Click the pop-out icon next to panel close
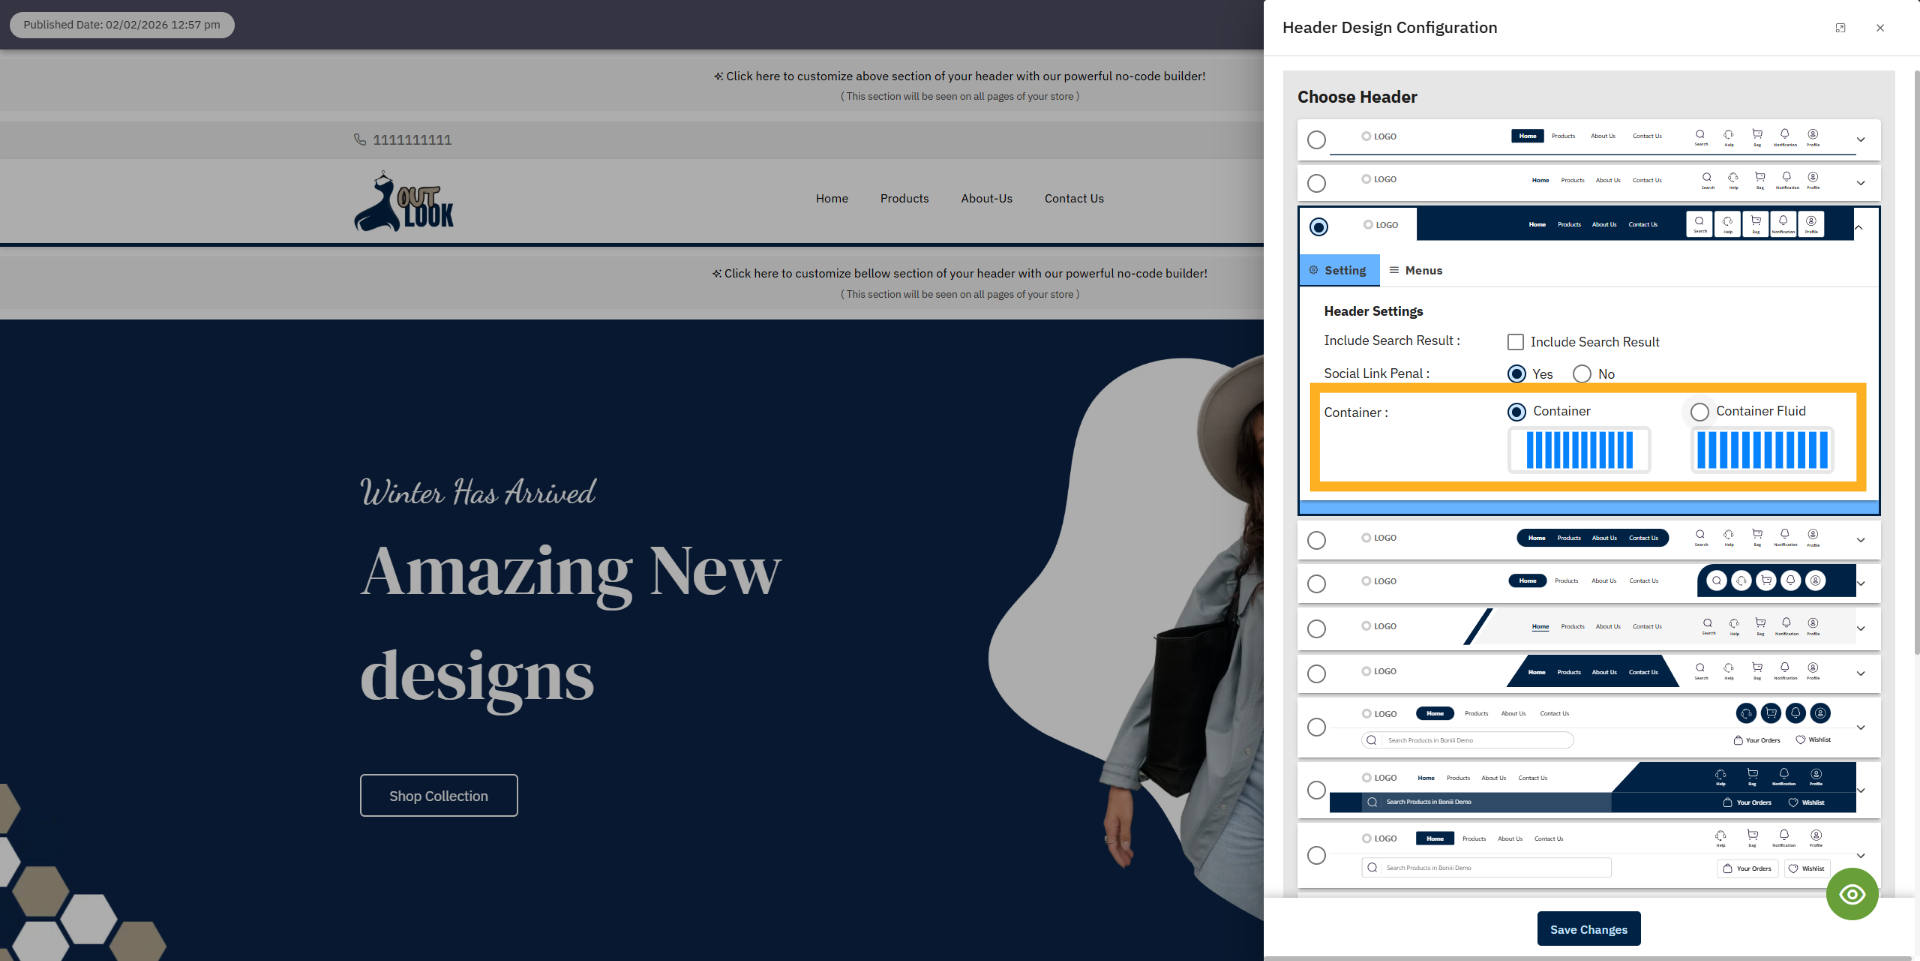Screen dimensions: 1920x961 (1840, 27)
